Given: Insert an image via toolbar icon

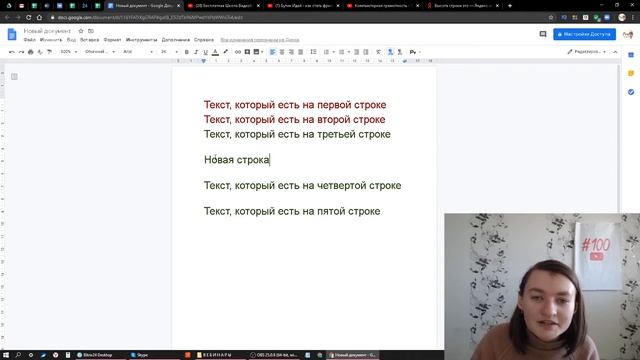Looking at the screenshot, I should [x=256, y=52].
